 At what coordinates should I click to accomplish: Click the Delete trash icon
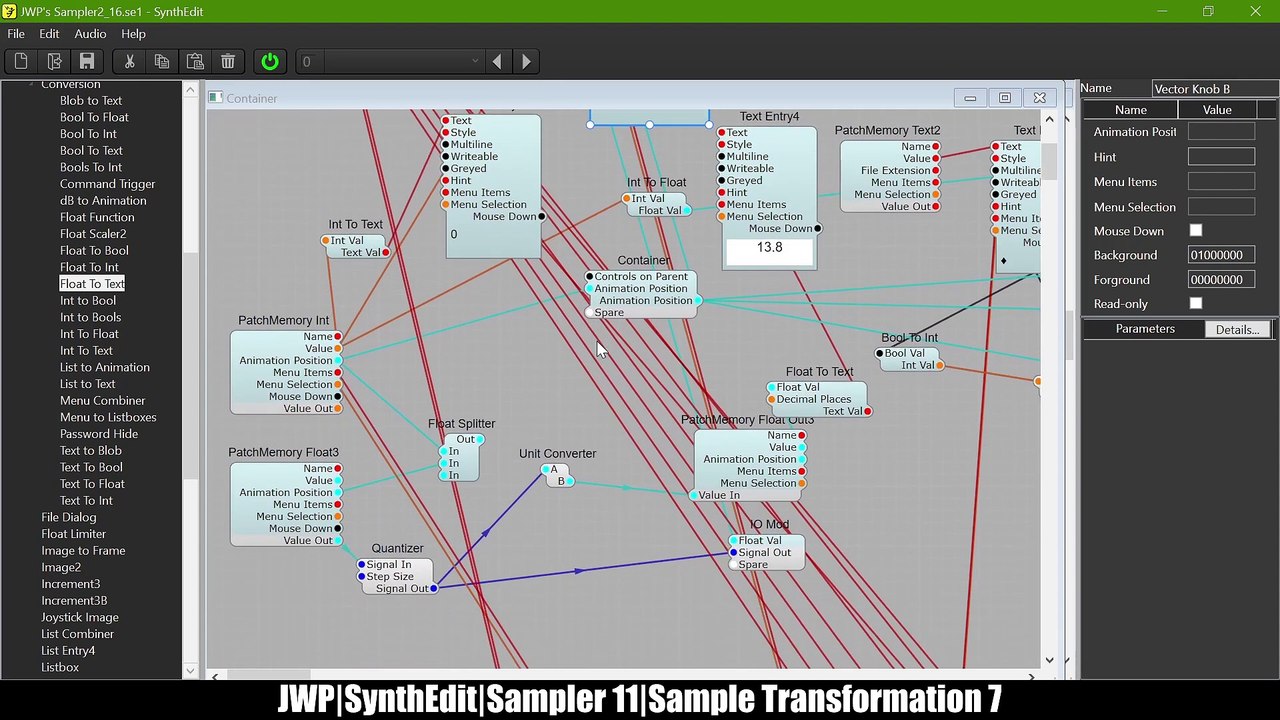click(x=228, y=62)
